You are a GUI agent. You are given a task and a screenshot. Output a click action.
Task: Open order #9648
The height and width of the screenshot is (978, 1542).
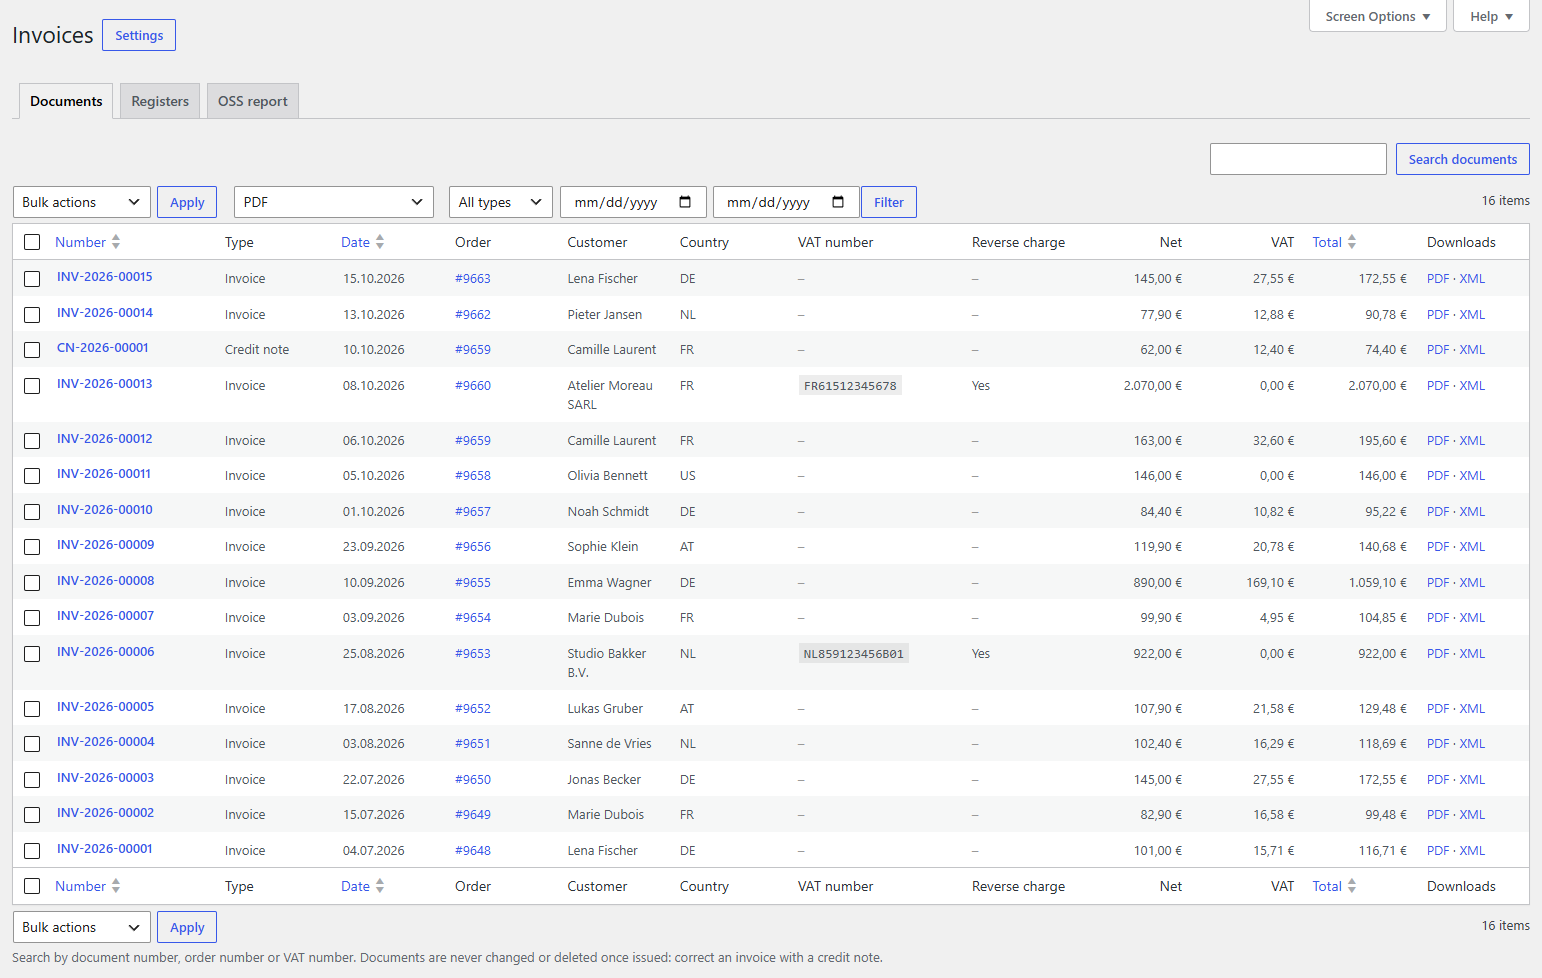(x=473, y=851)
